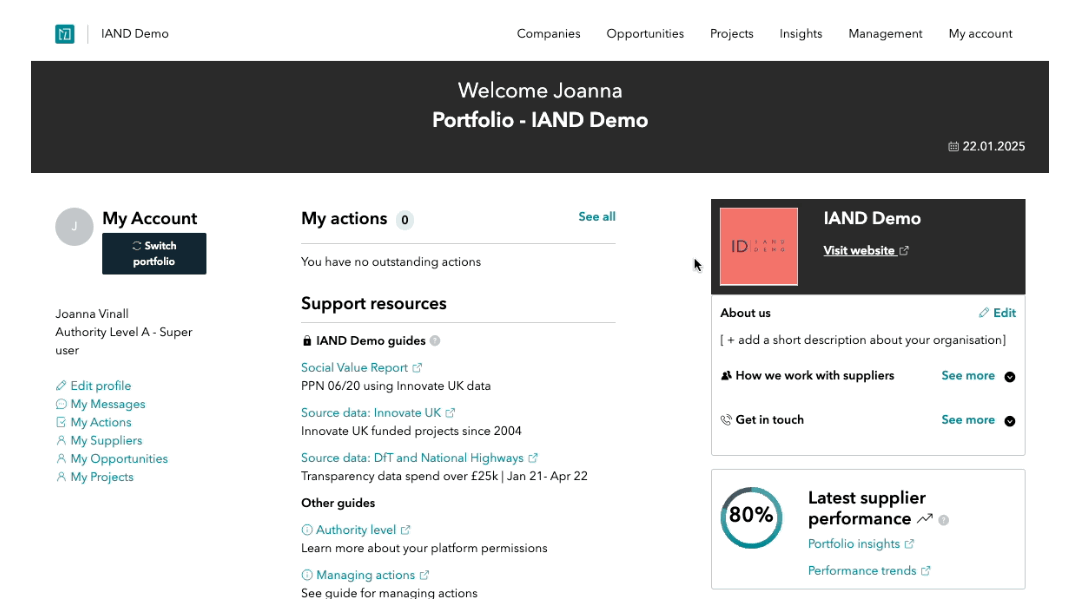Click the Switch portfolio button
This screenshot has width=1080, height=608.
point(154,254)
